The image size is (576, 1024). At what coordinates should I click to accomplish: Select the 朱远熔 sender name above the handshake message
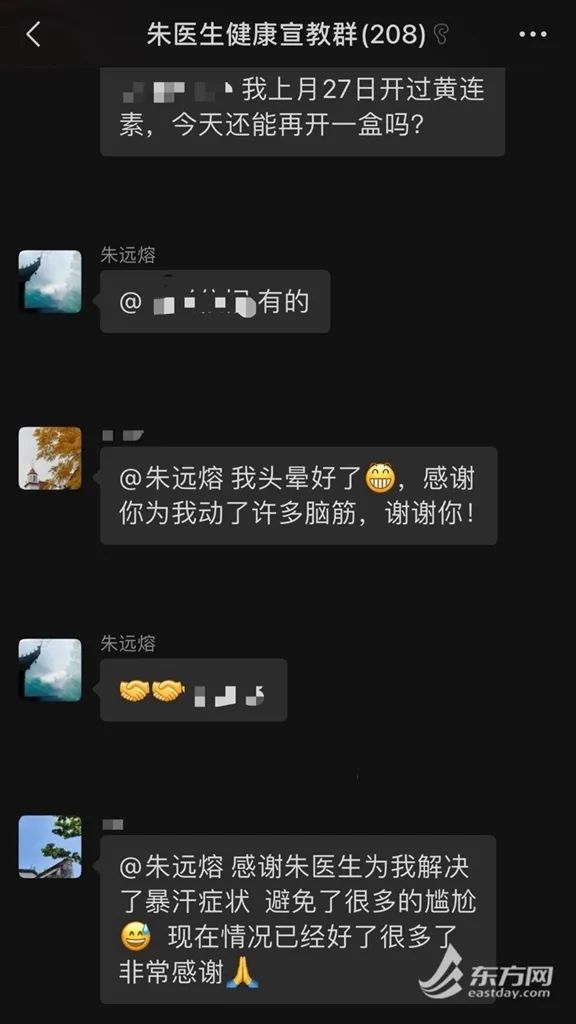point(128,643)
